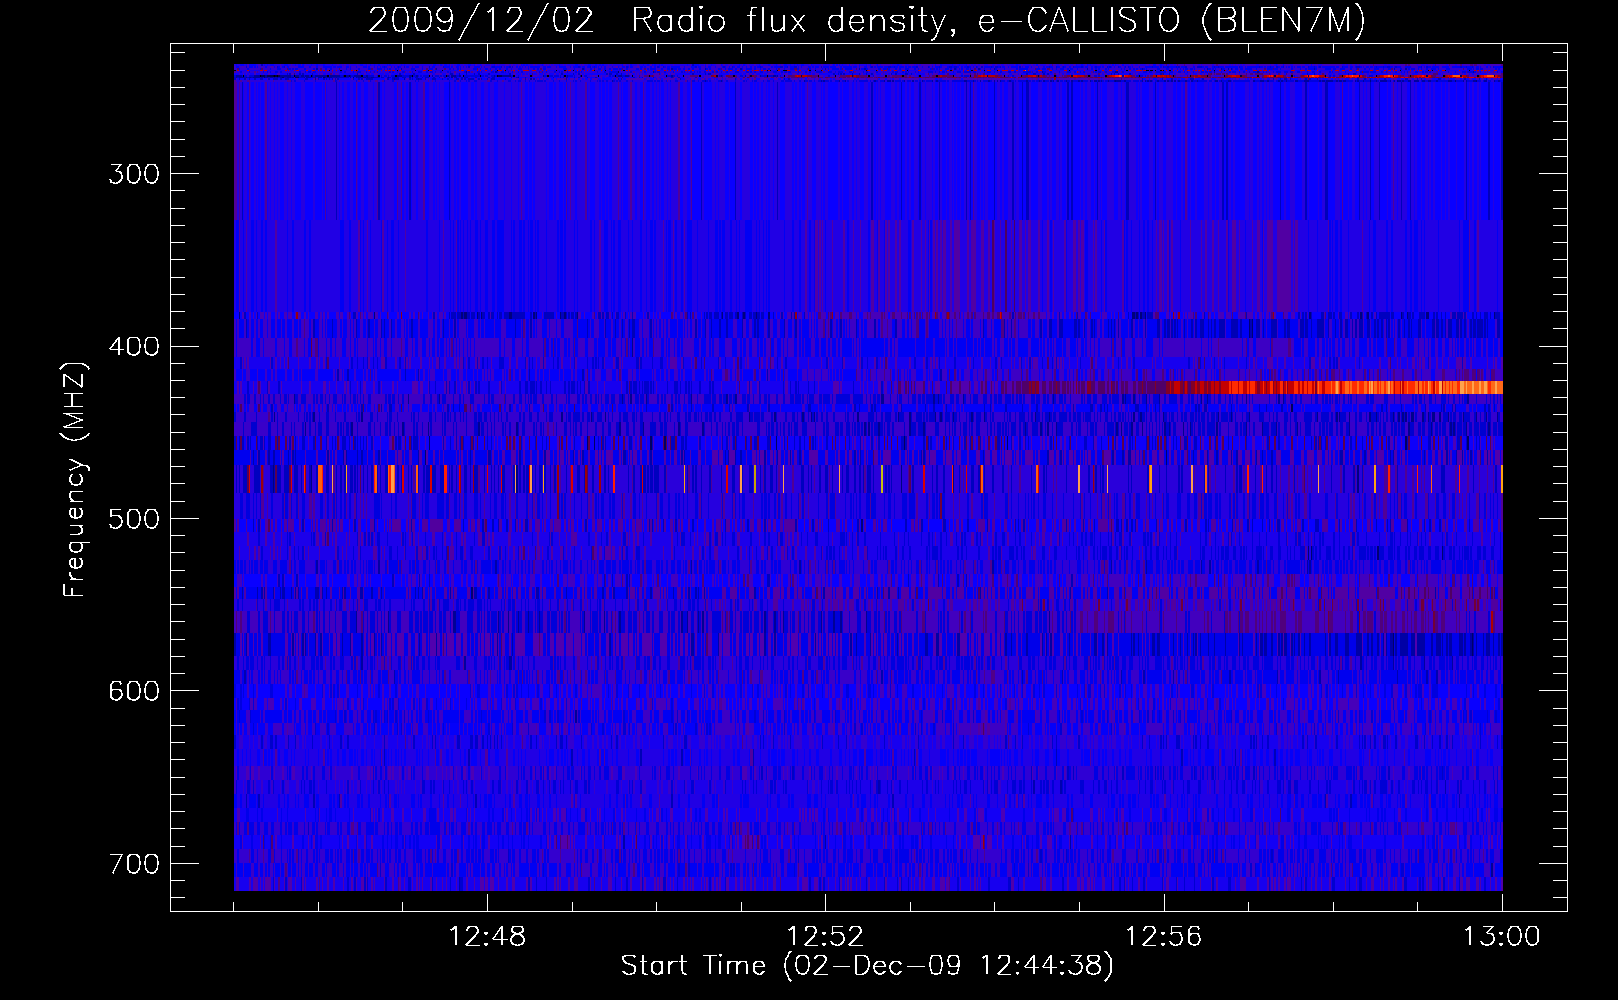Click the 12:52 time tick label
Image resolution: width=1618 pixels, height=1000 pixels.
point(825,937)
